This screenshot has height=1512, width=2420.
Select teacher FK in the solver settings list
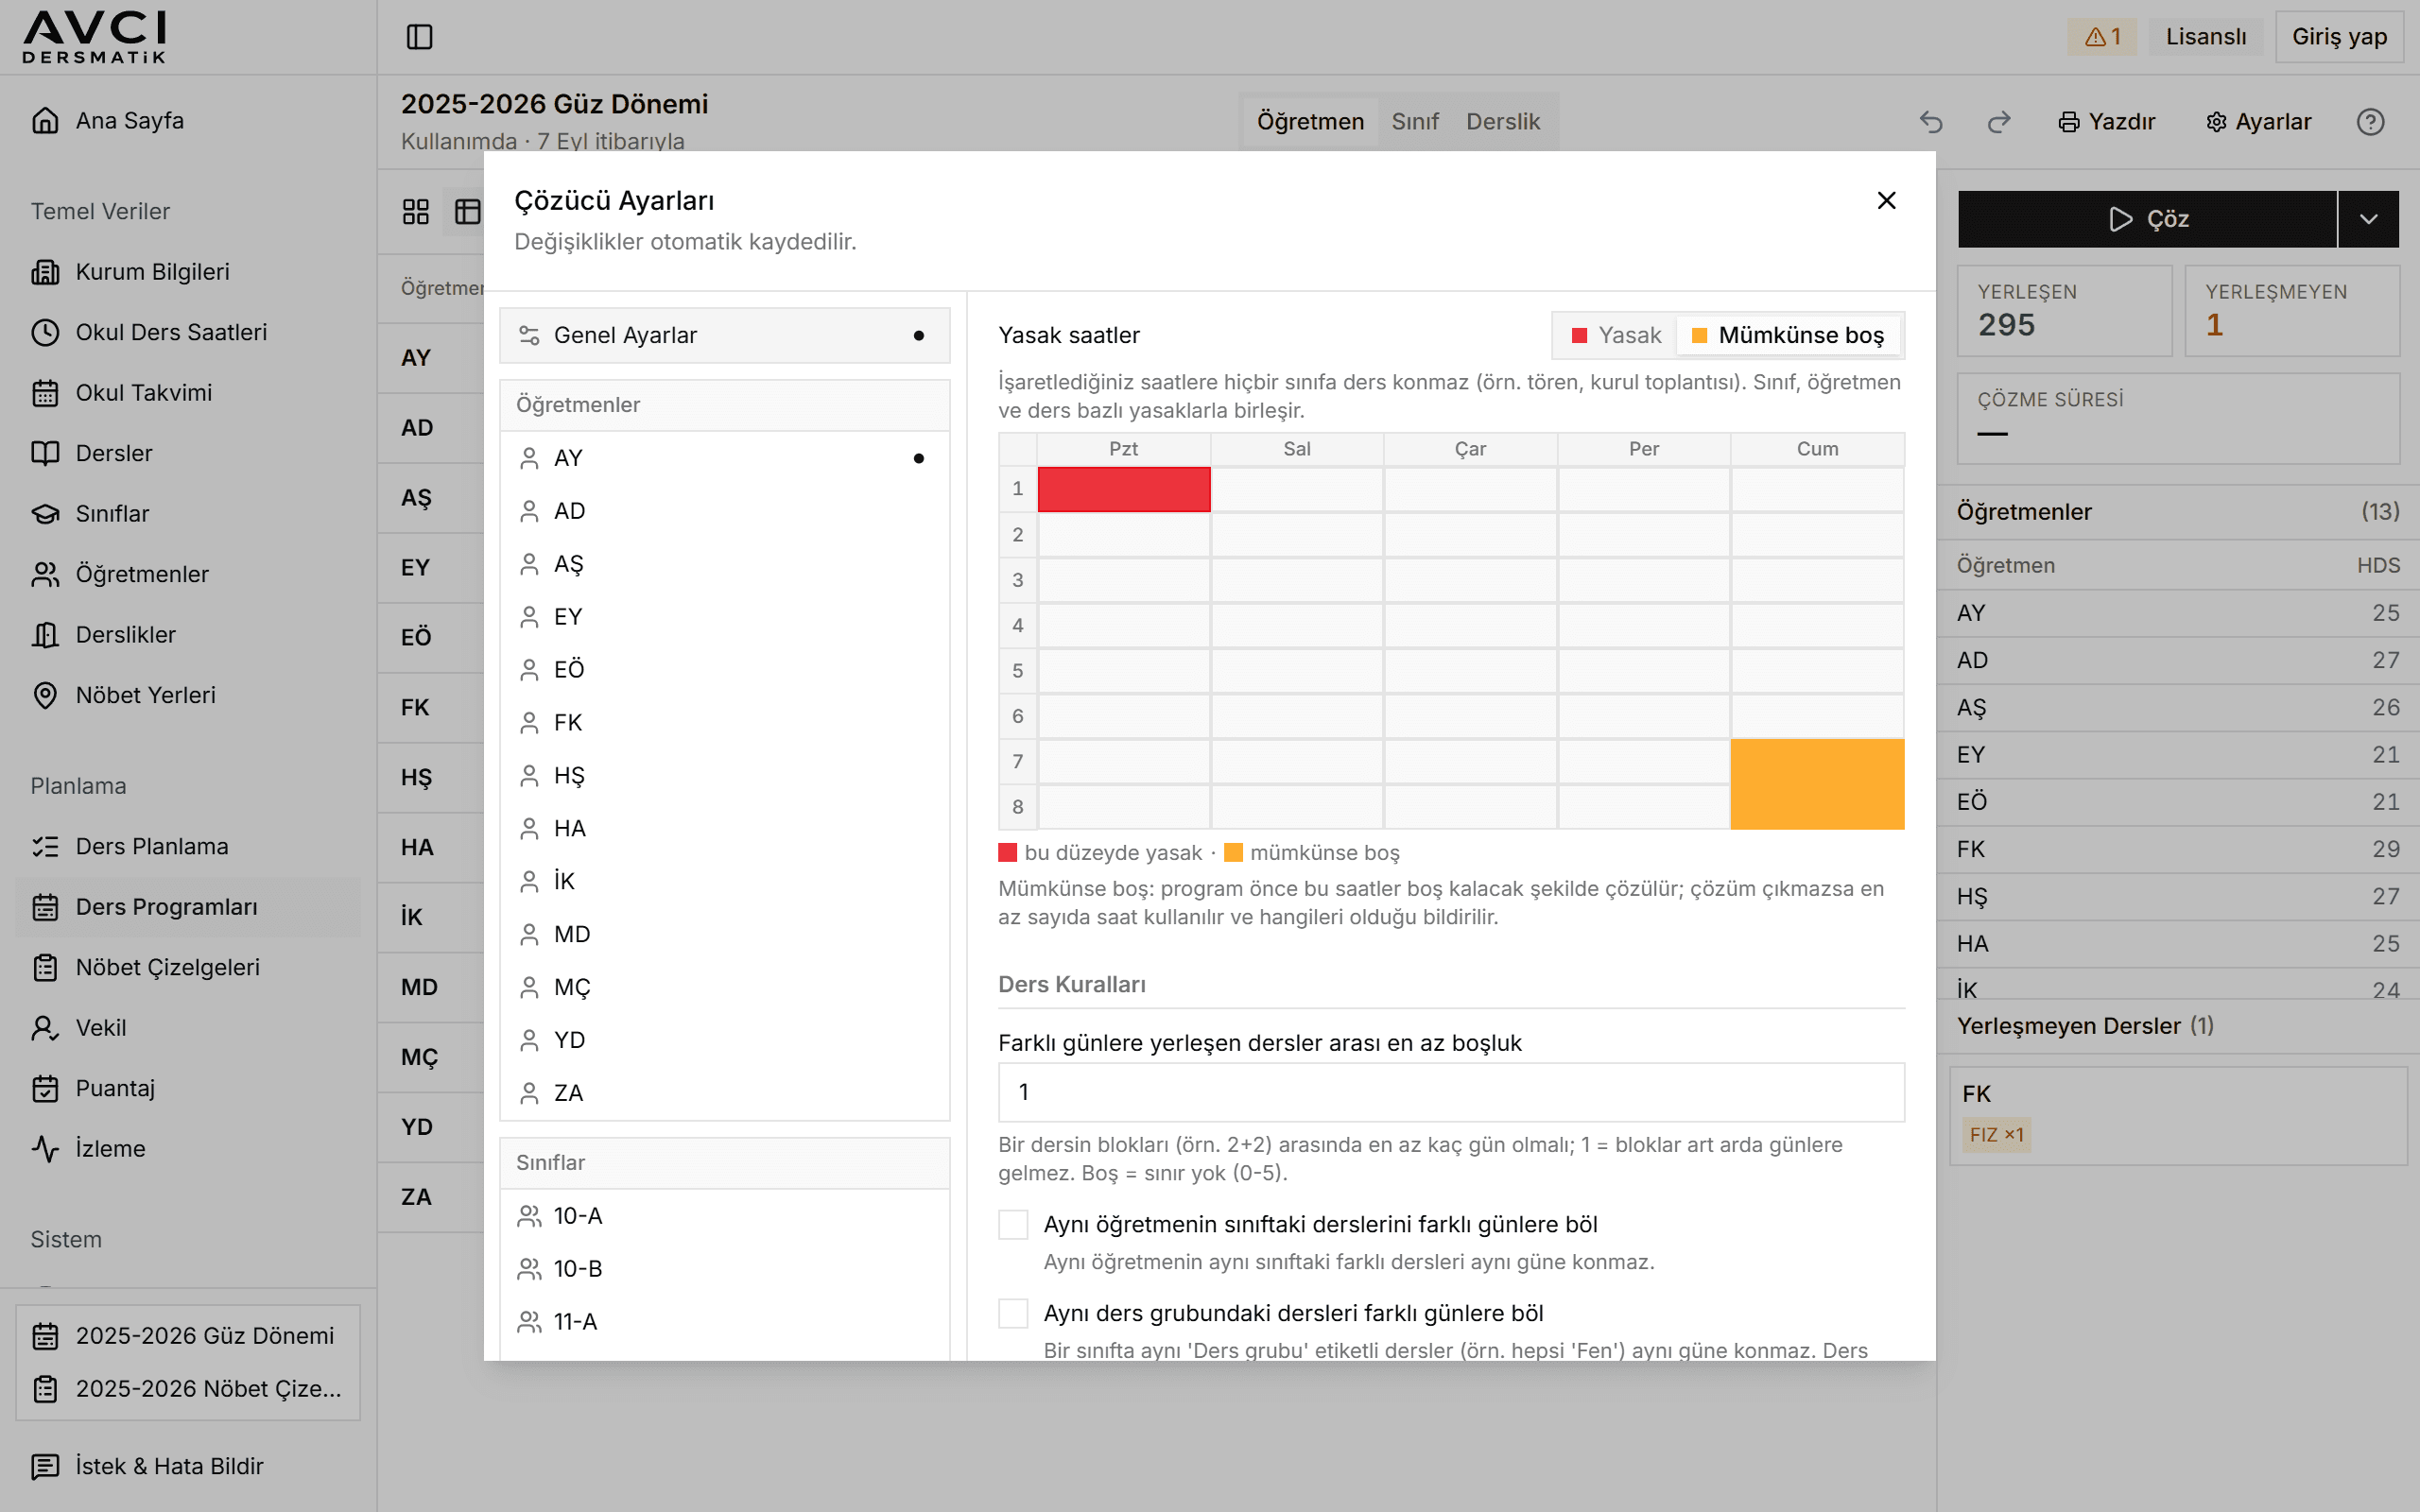tap(725, 722)
